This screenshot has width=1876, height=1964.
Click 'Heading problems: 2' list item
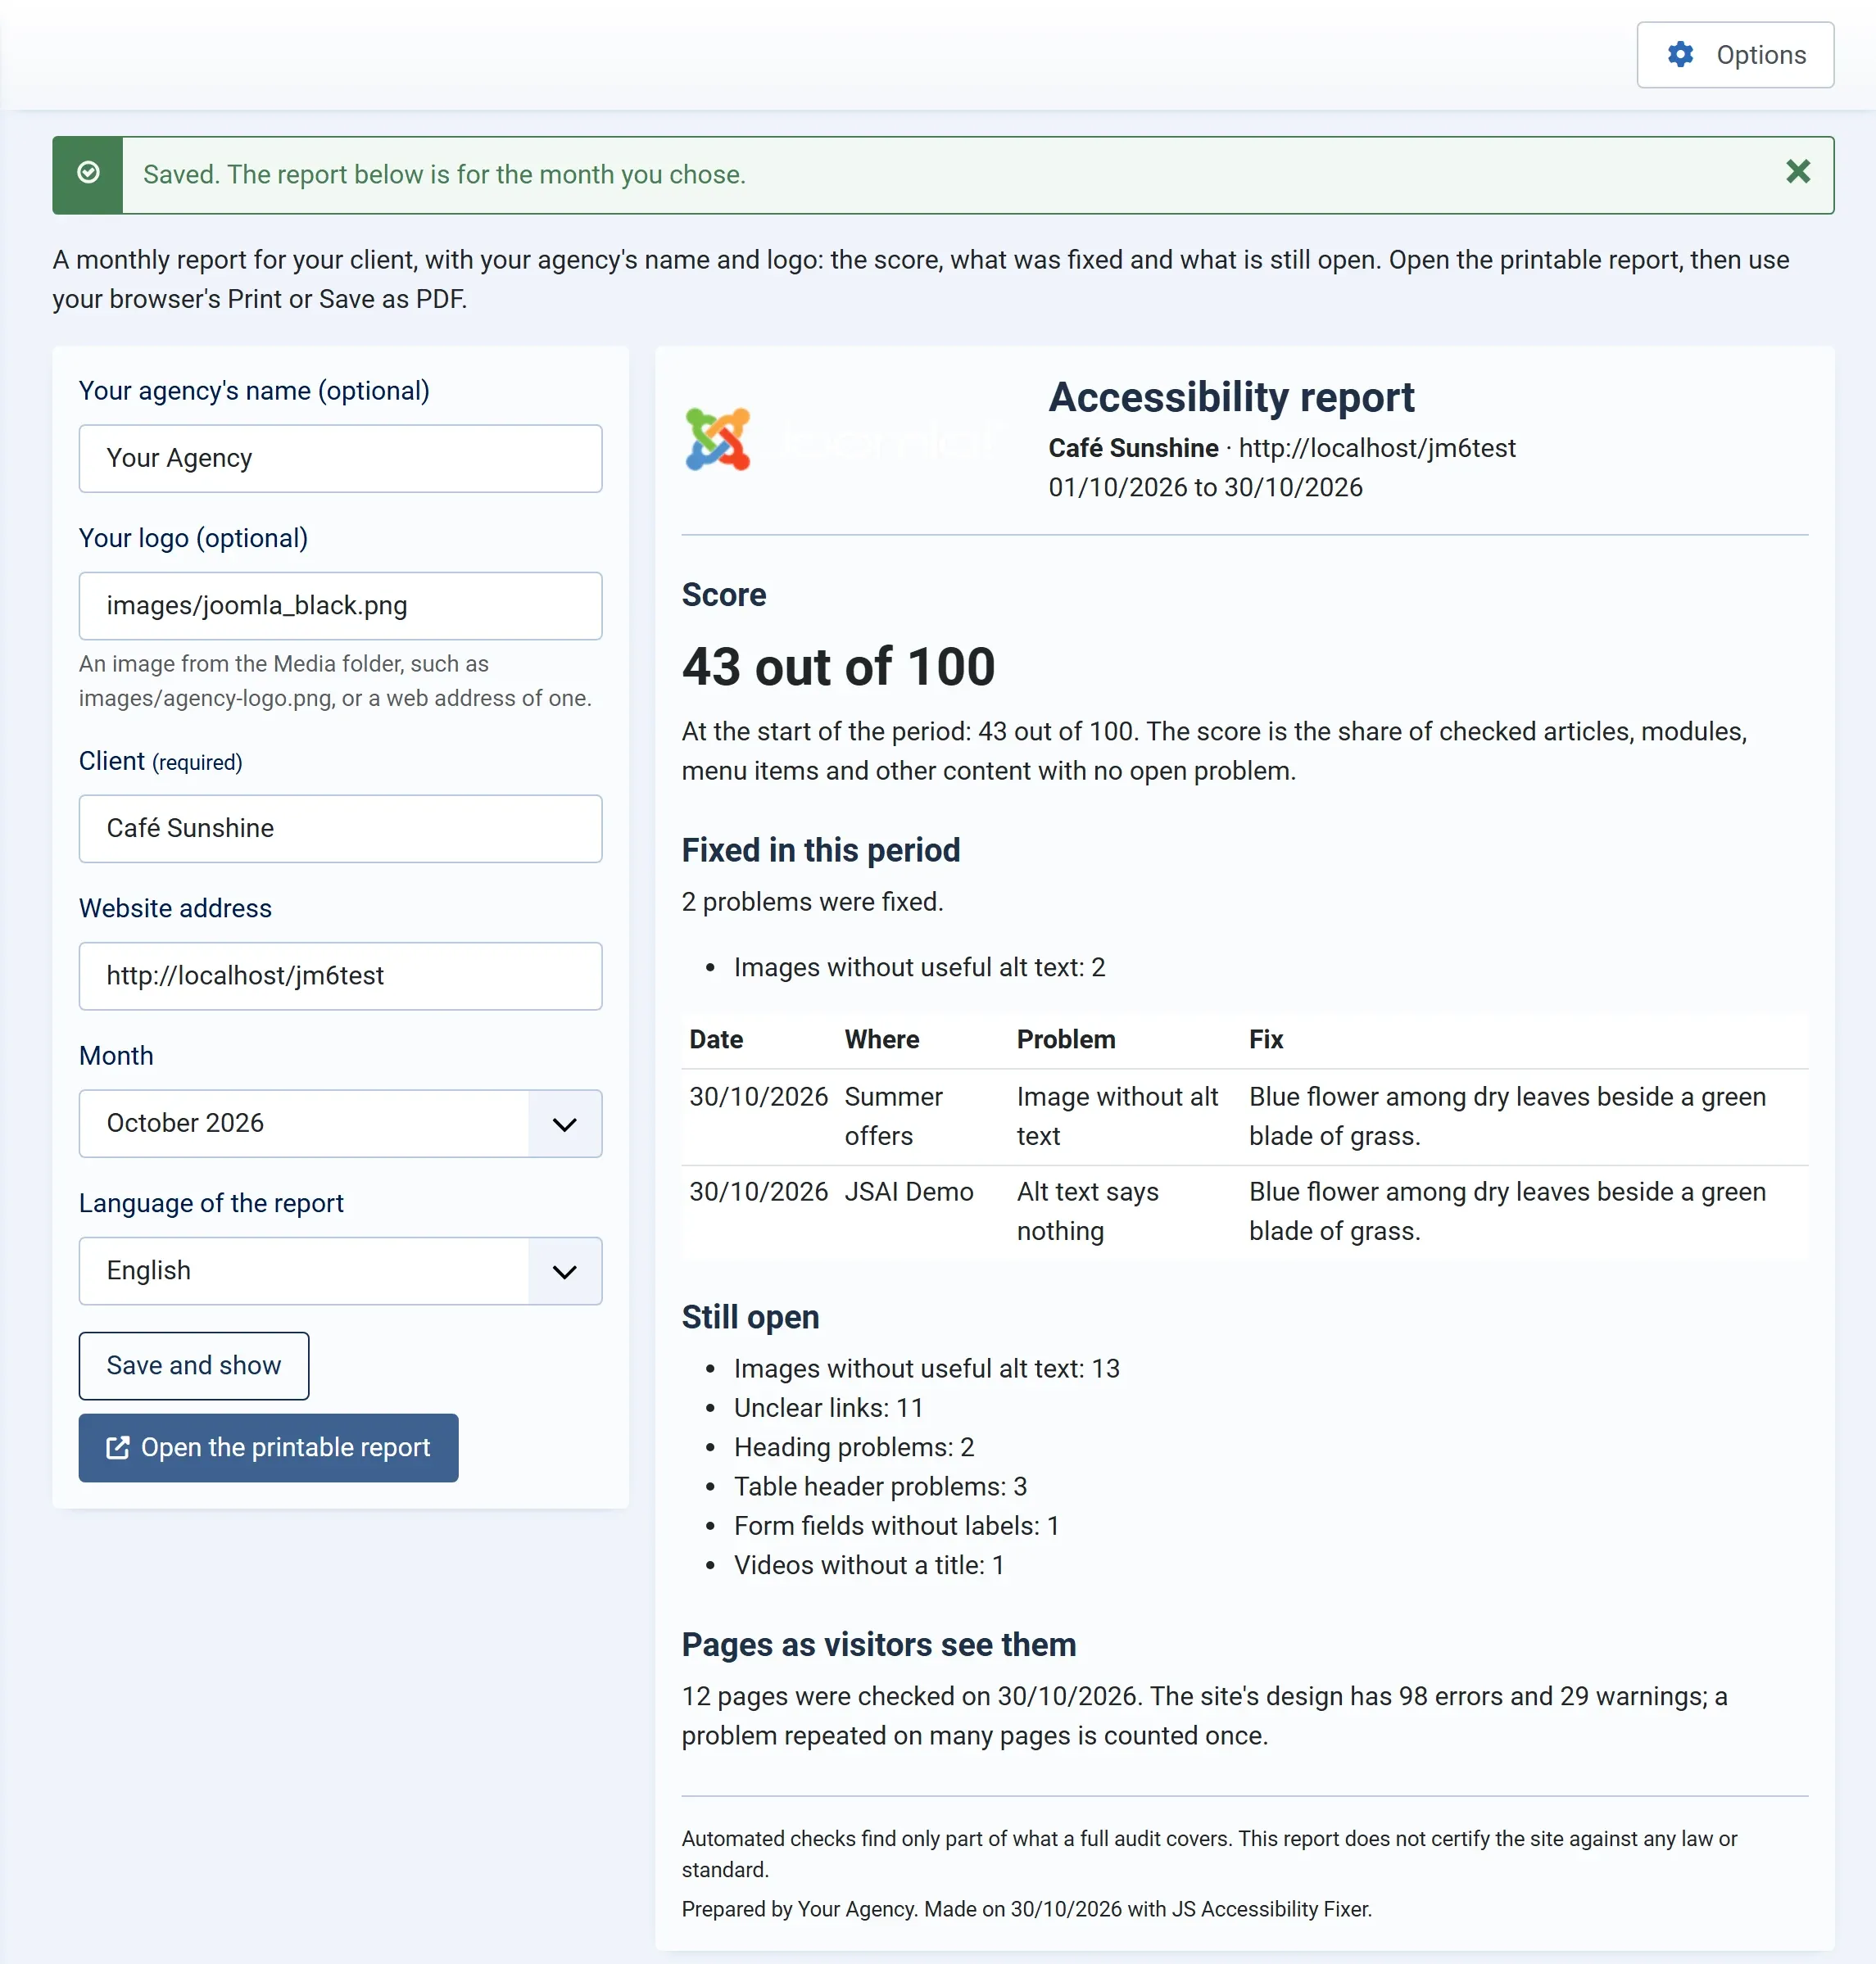(x=853, y=1447)
